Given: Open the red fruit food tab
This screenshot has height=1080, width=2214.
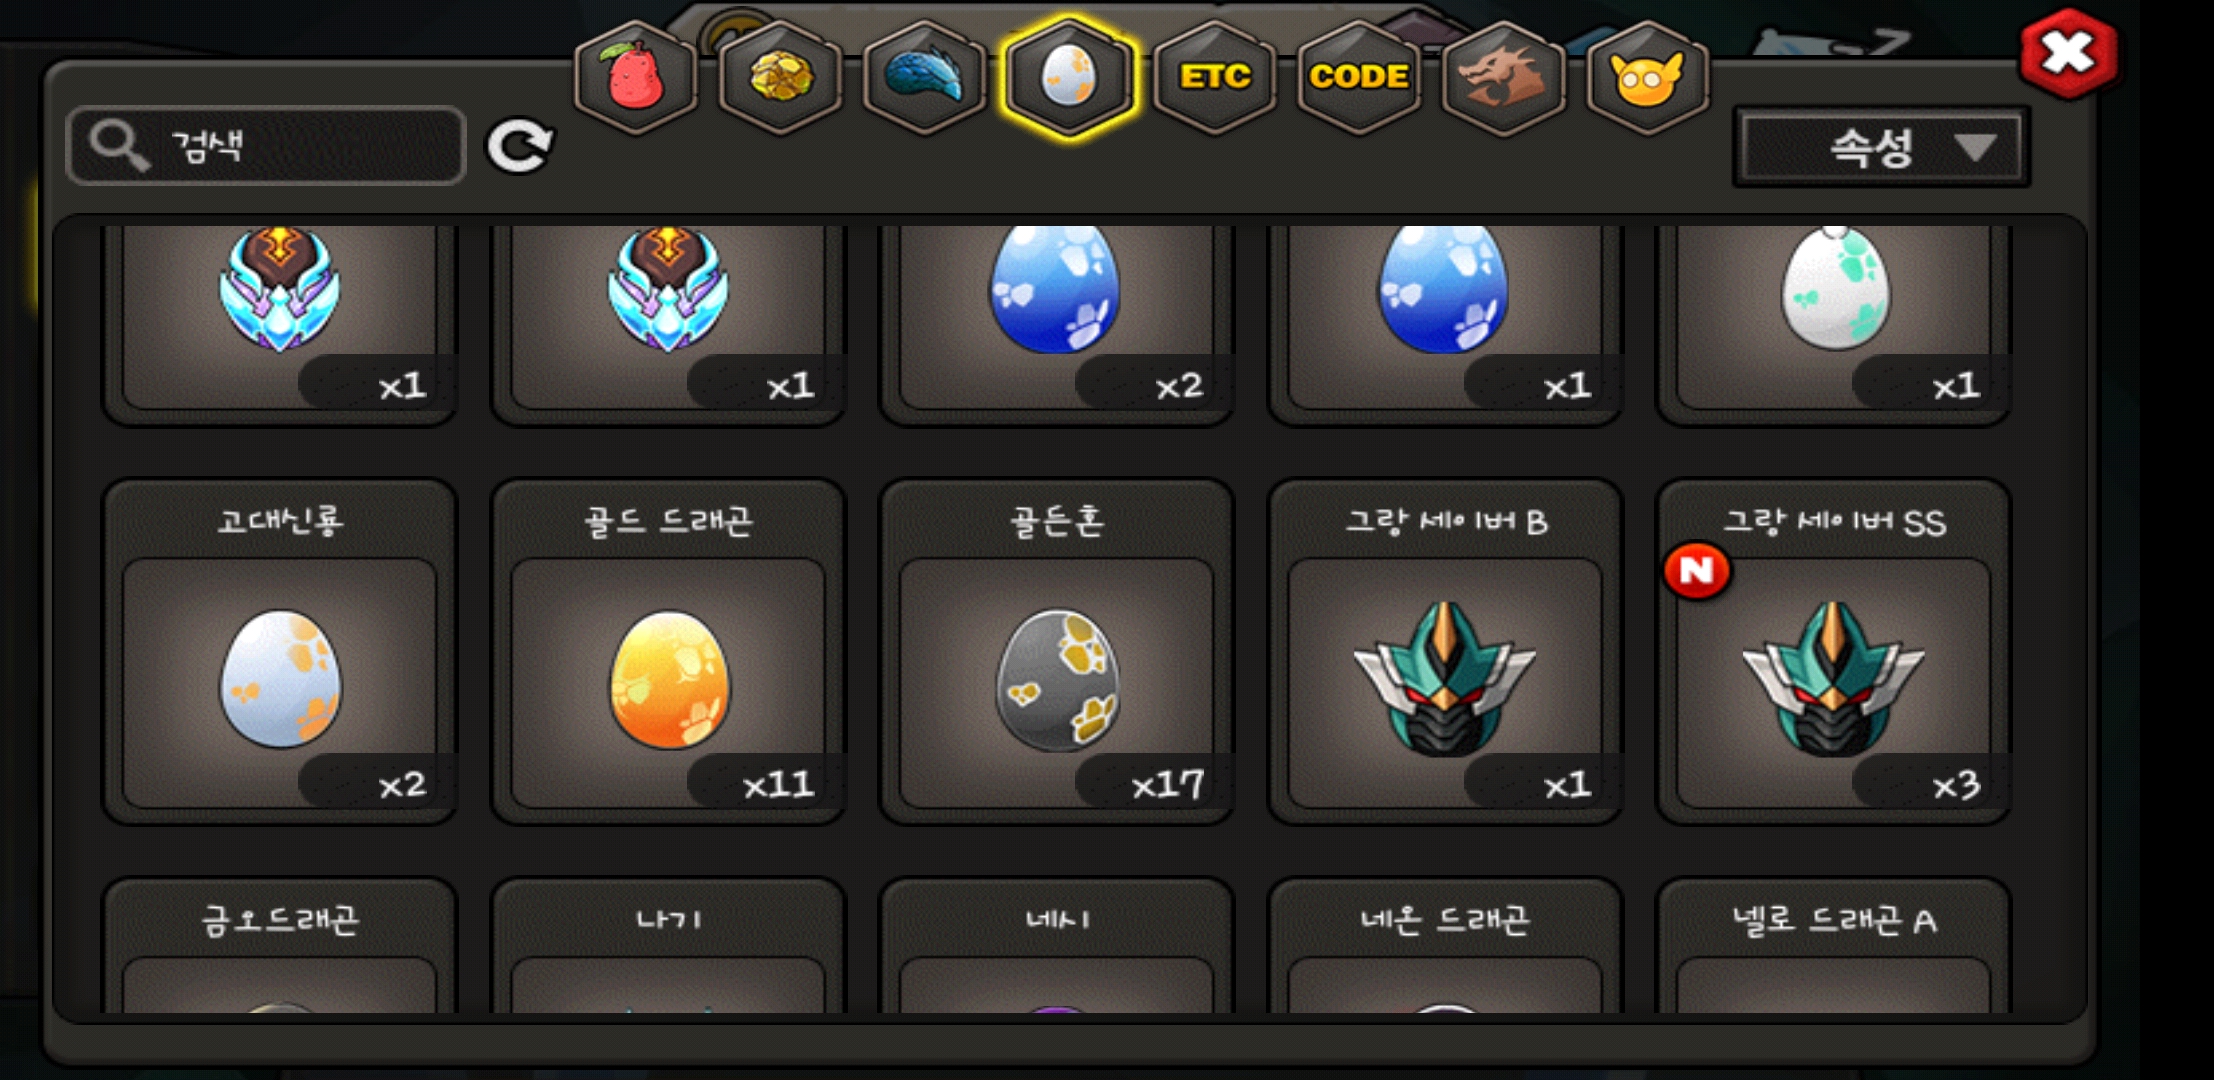Looking at the screenshot, I should (x=635, y=77).
